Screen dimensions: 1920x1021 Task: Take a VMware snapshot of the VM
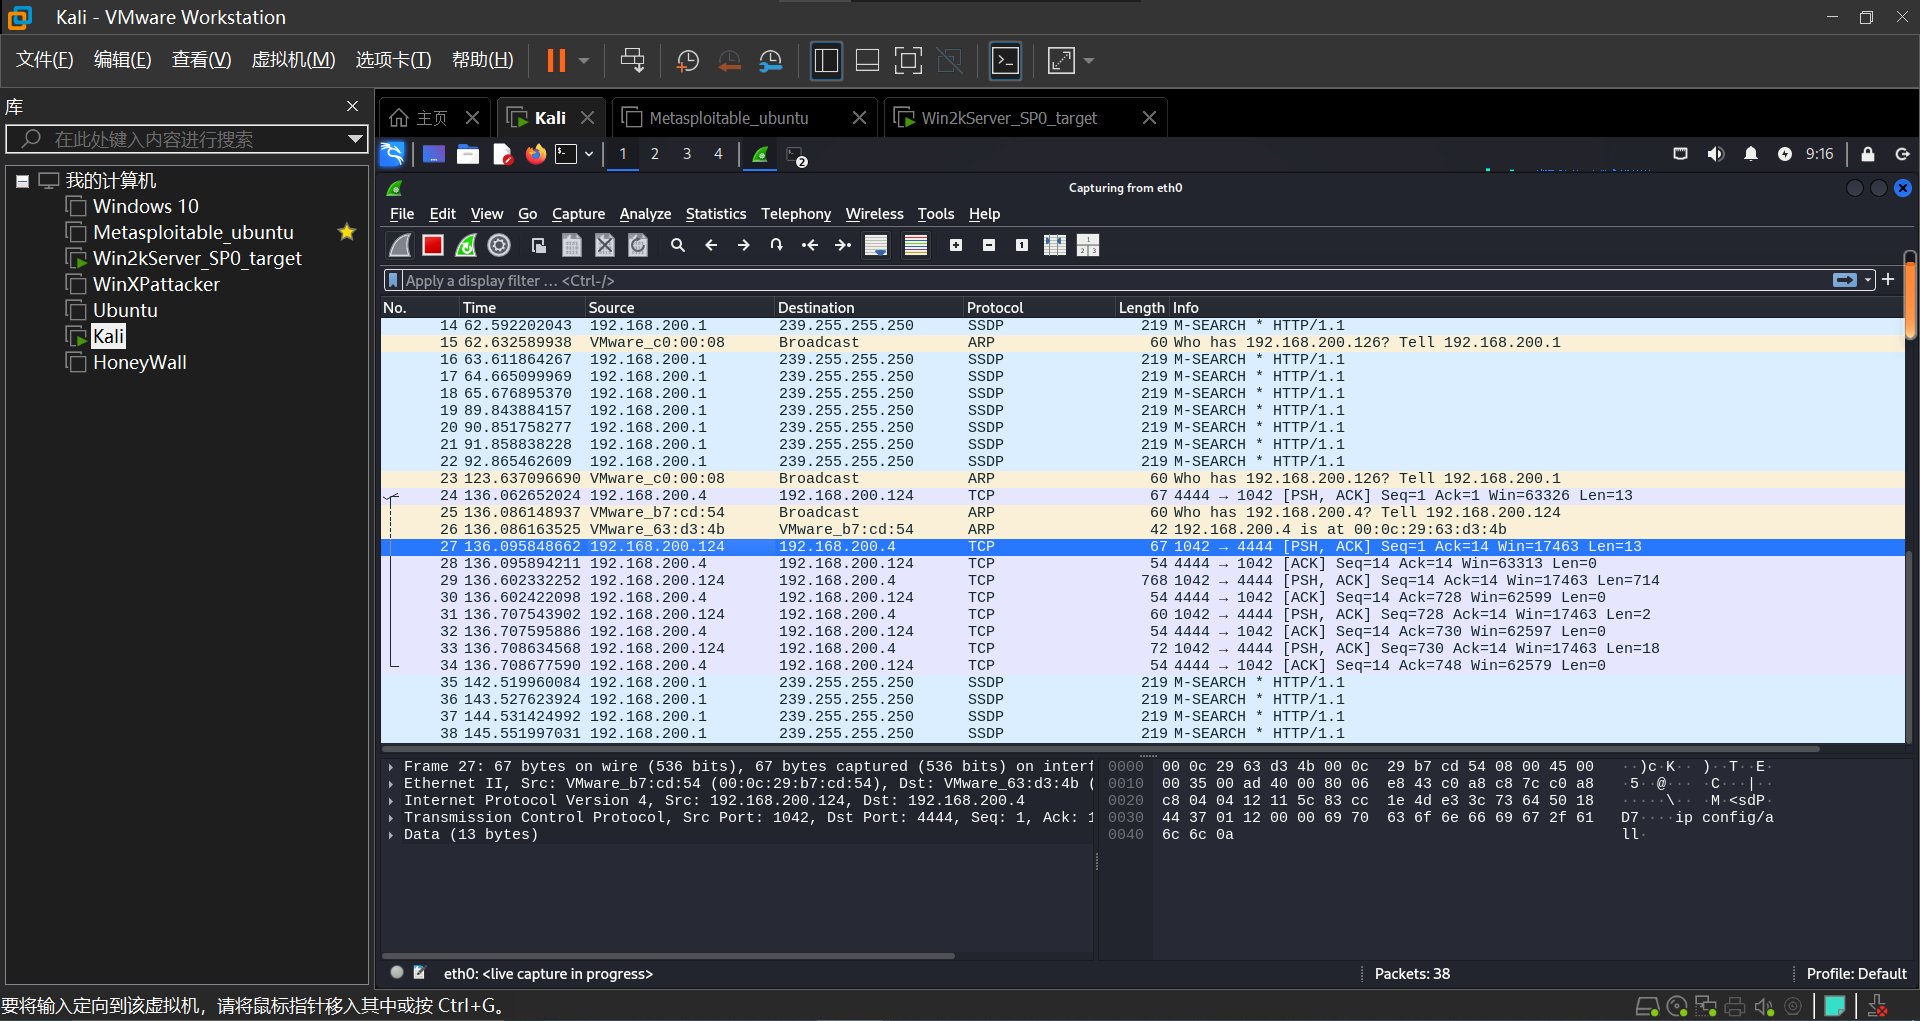point(687,61)
